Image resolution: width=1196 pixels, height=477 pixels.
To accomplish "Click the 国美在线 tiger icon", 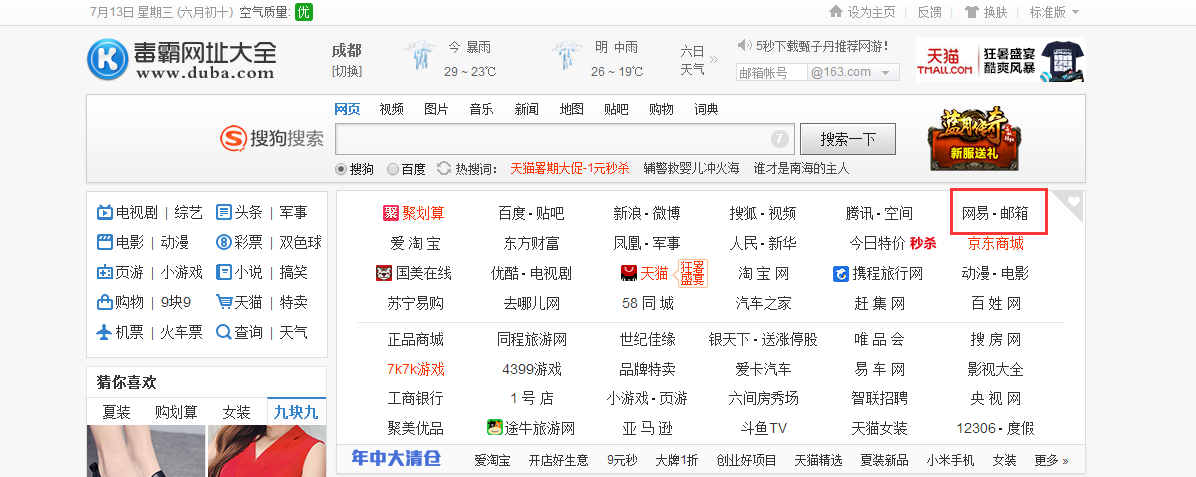I will (384, 273).
